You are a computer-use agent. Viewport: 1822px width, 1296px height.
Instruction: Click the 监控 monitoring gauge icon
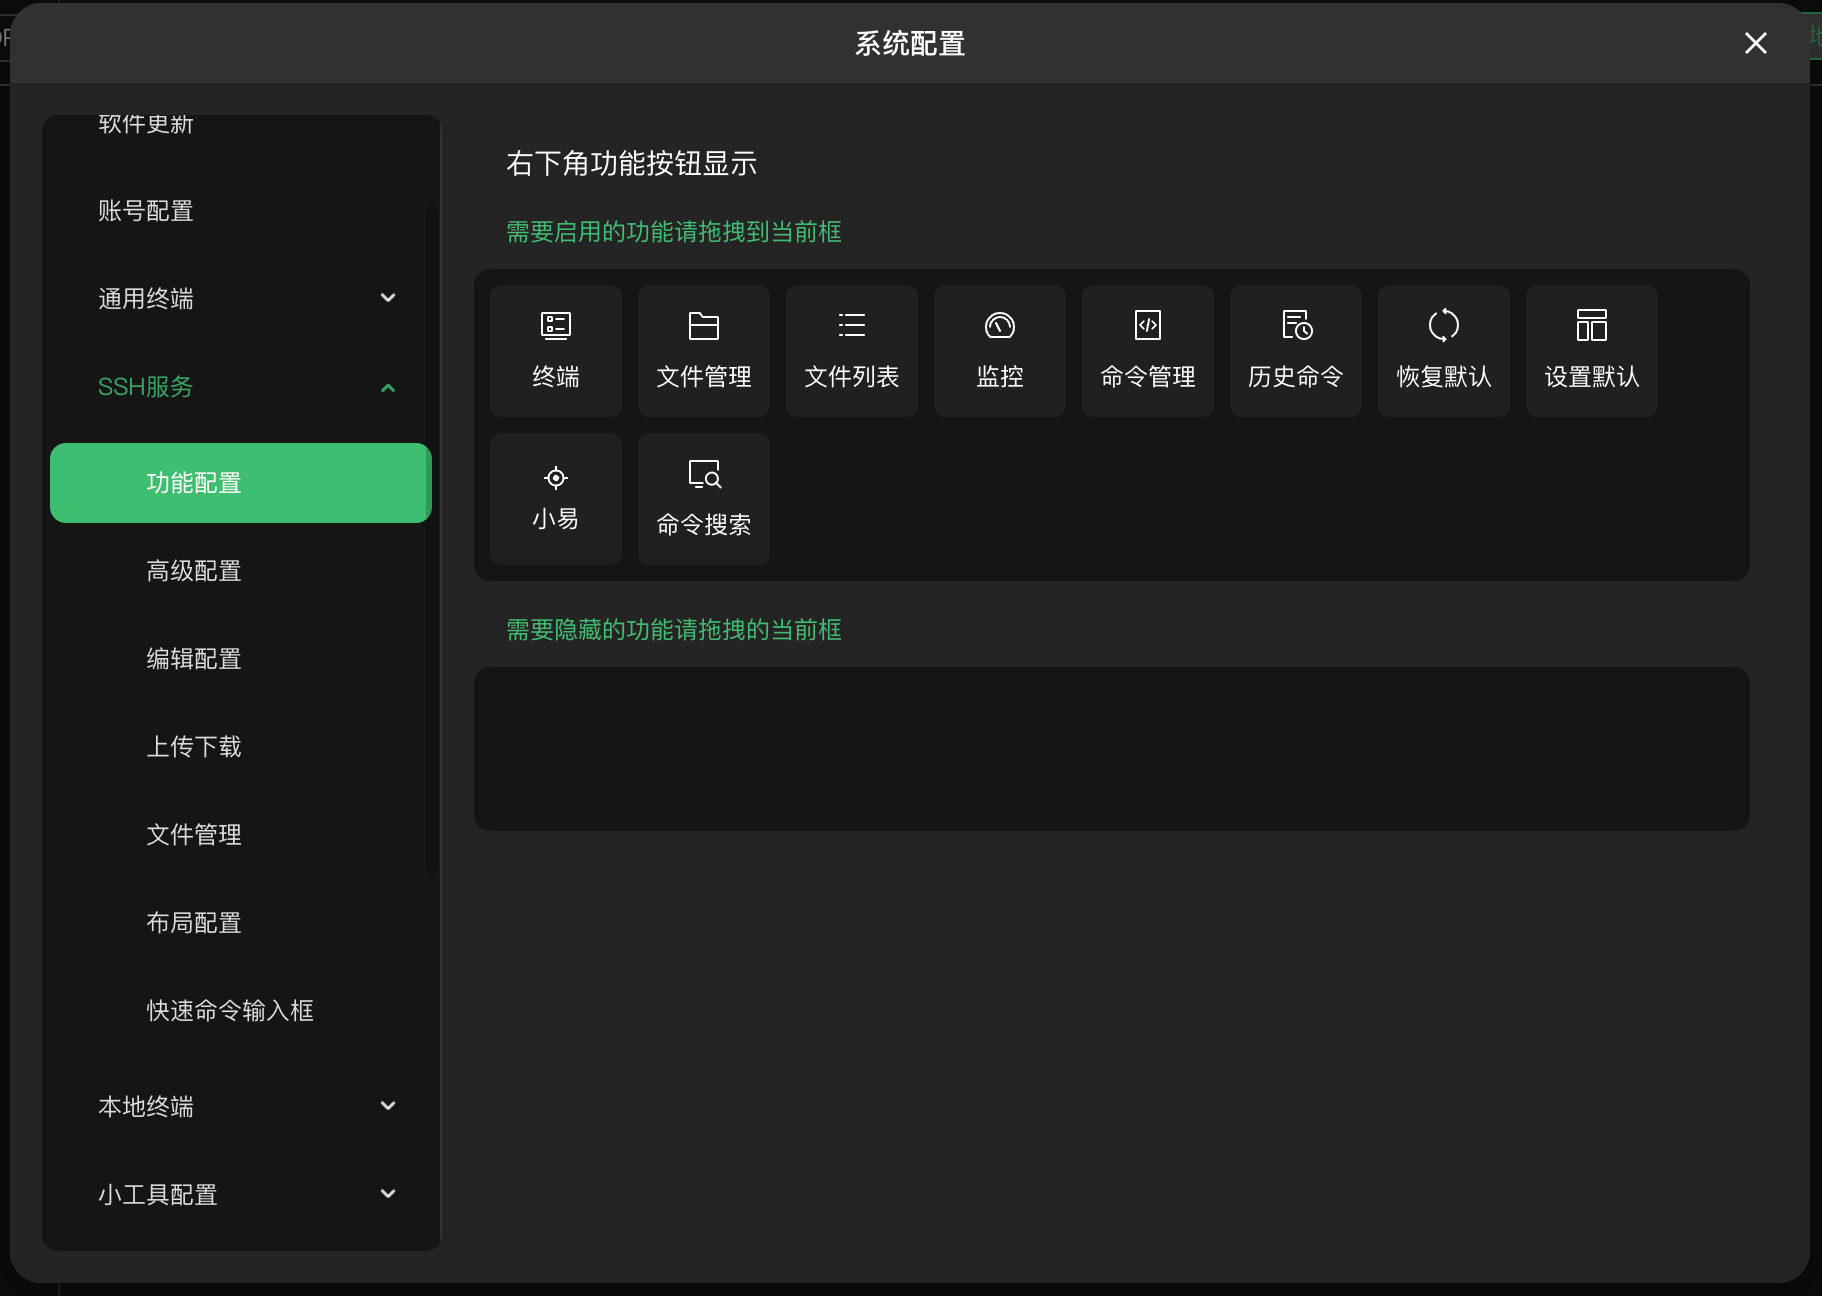998,350
